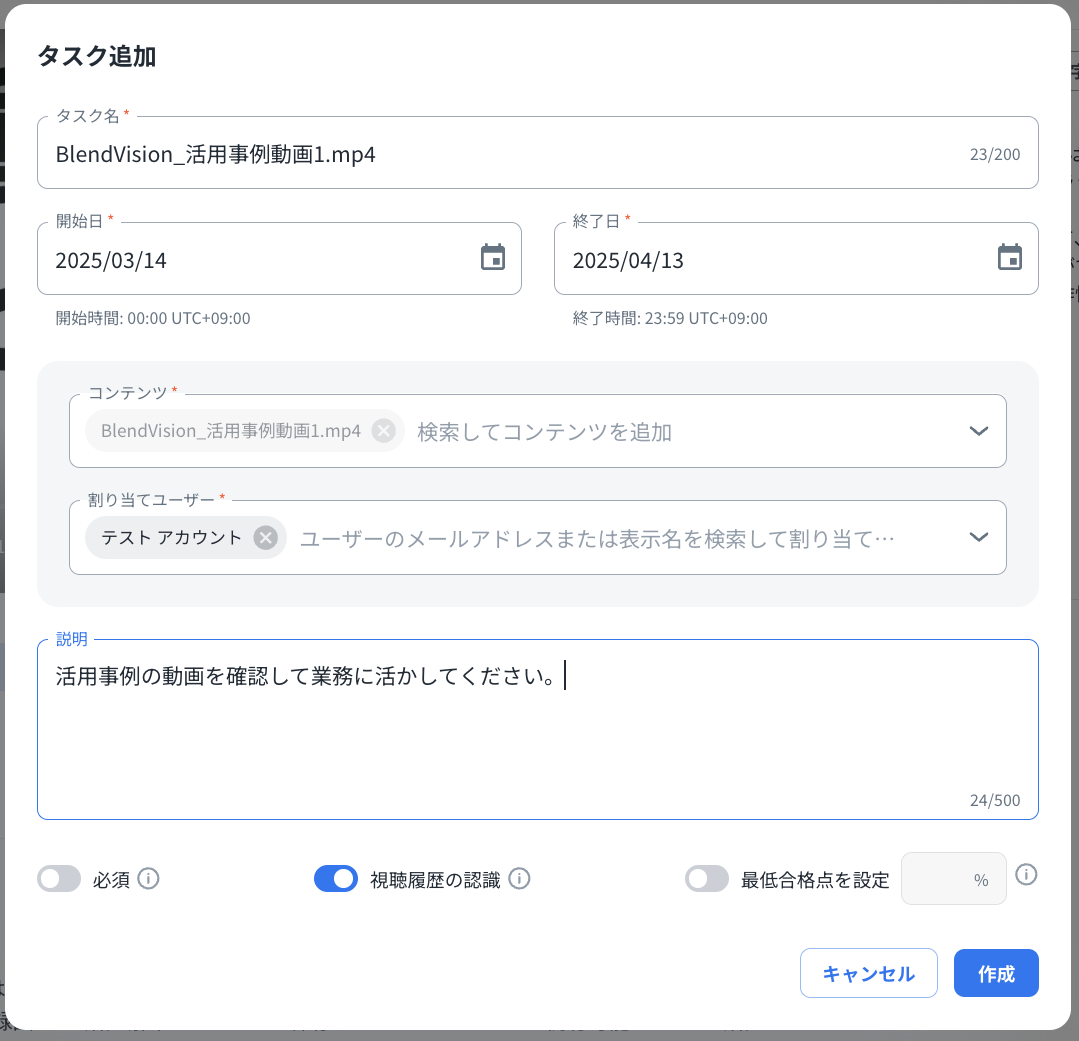The height and width of the screenshot is (1041, 1079).
Task: Enable the 必須 toggle switch
Action: 59,879
